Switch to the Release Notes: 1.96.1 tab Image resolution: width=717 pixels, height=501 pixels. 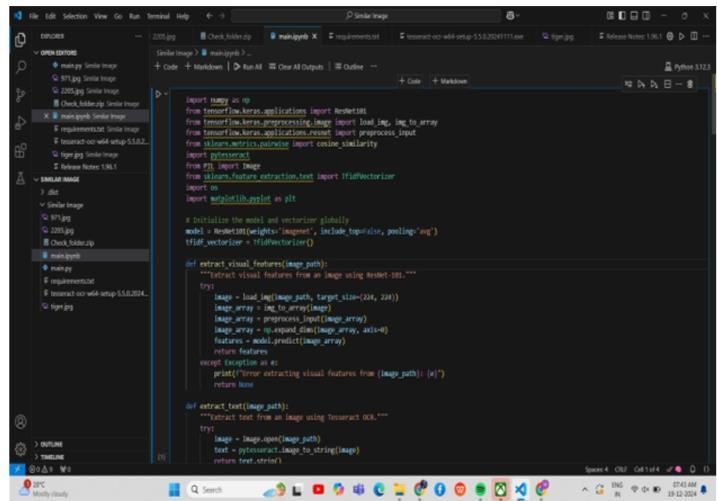630,36
